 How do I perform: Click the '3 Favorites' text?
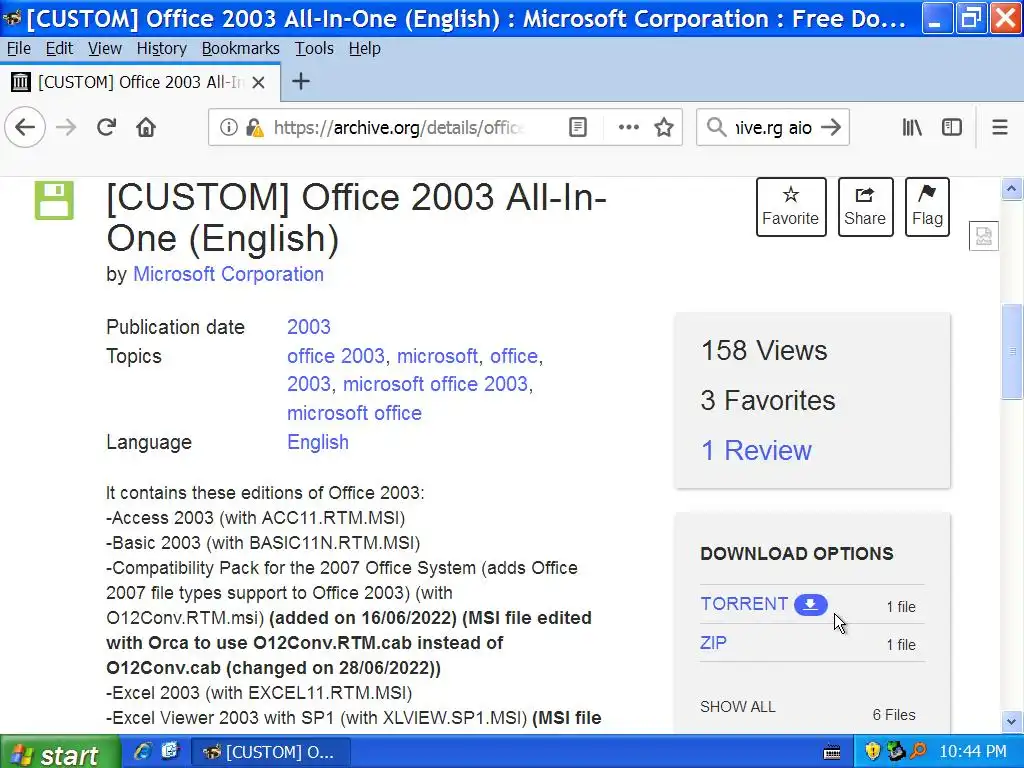[x=768, y=400]
